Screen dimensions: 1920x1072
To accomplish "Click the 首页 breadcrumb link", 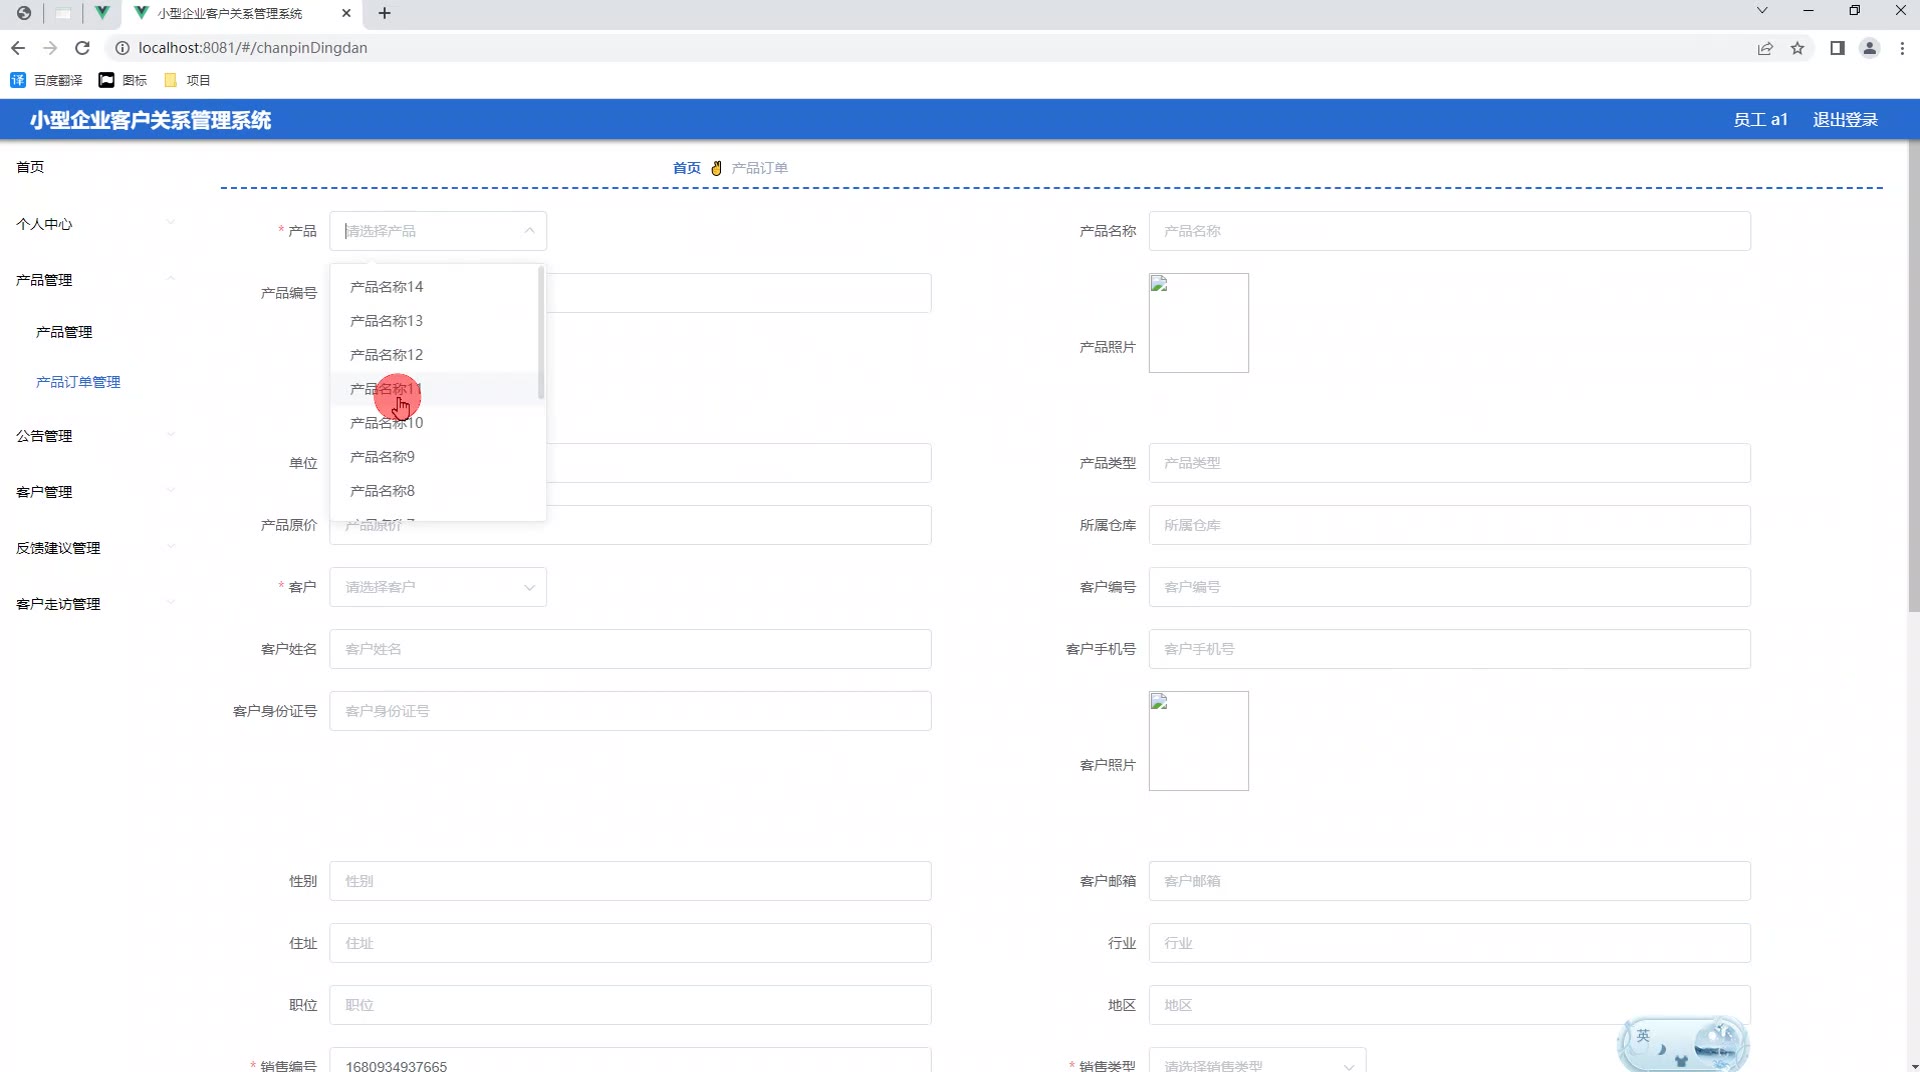I will (686, 168).
